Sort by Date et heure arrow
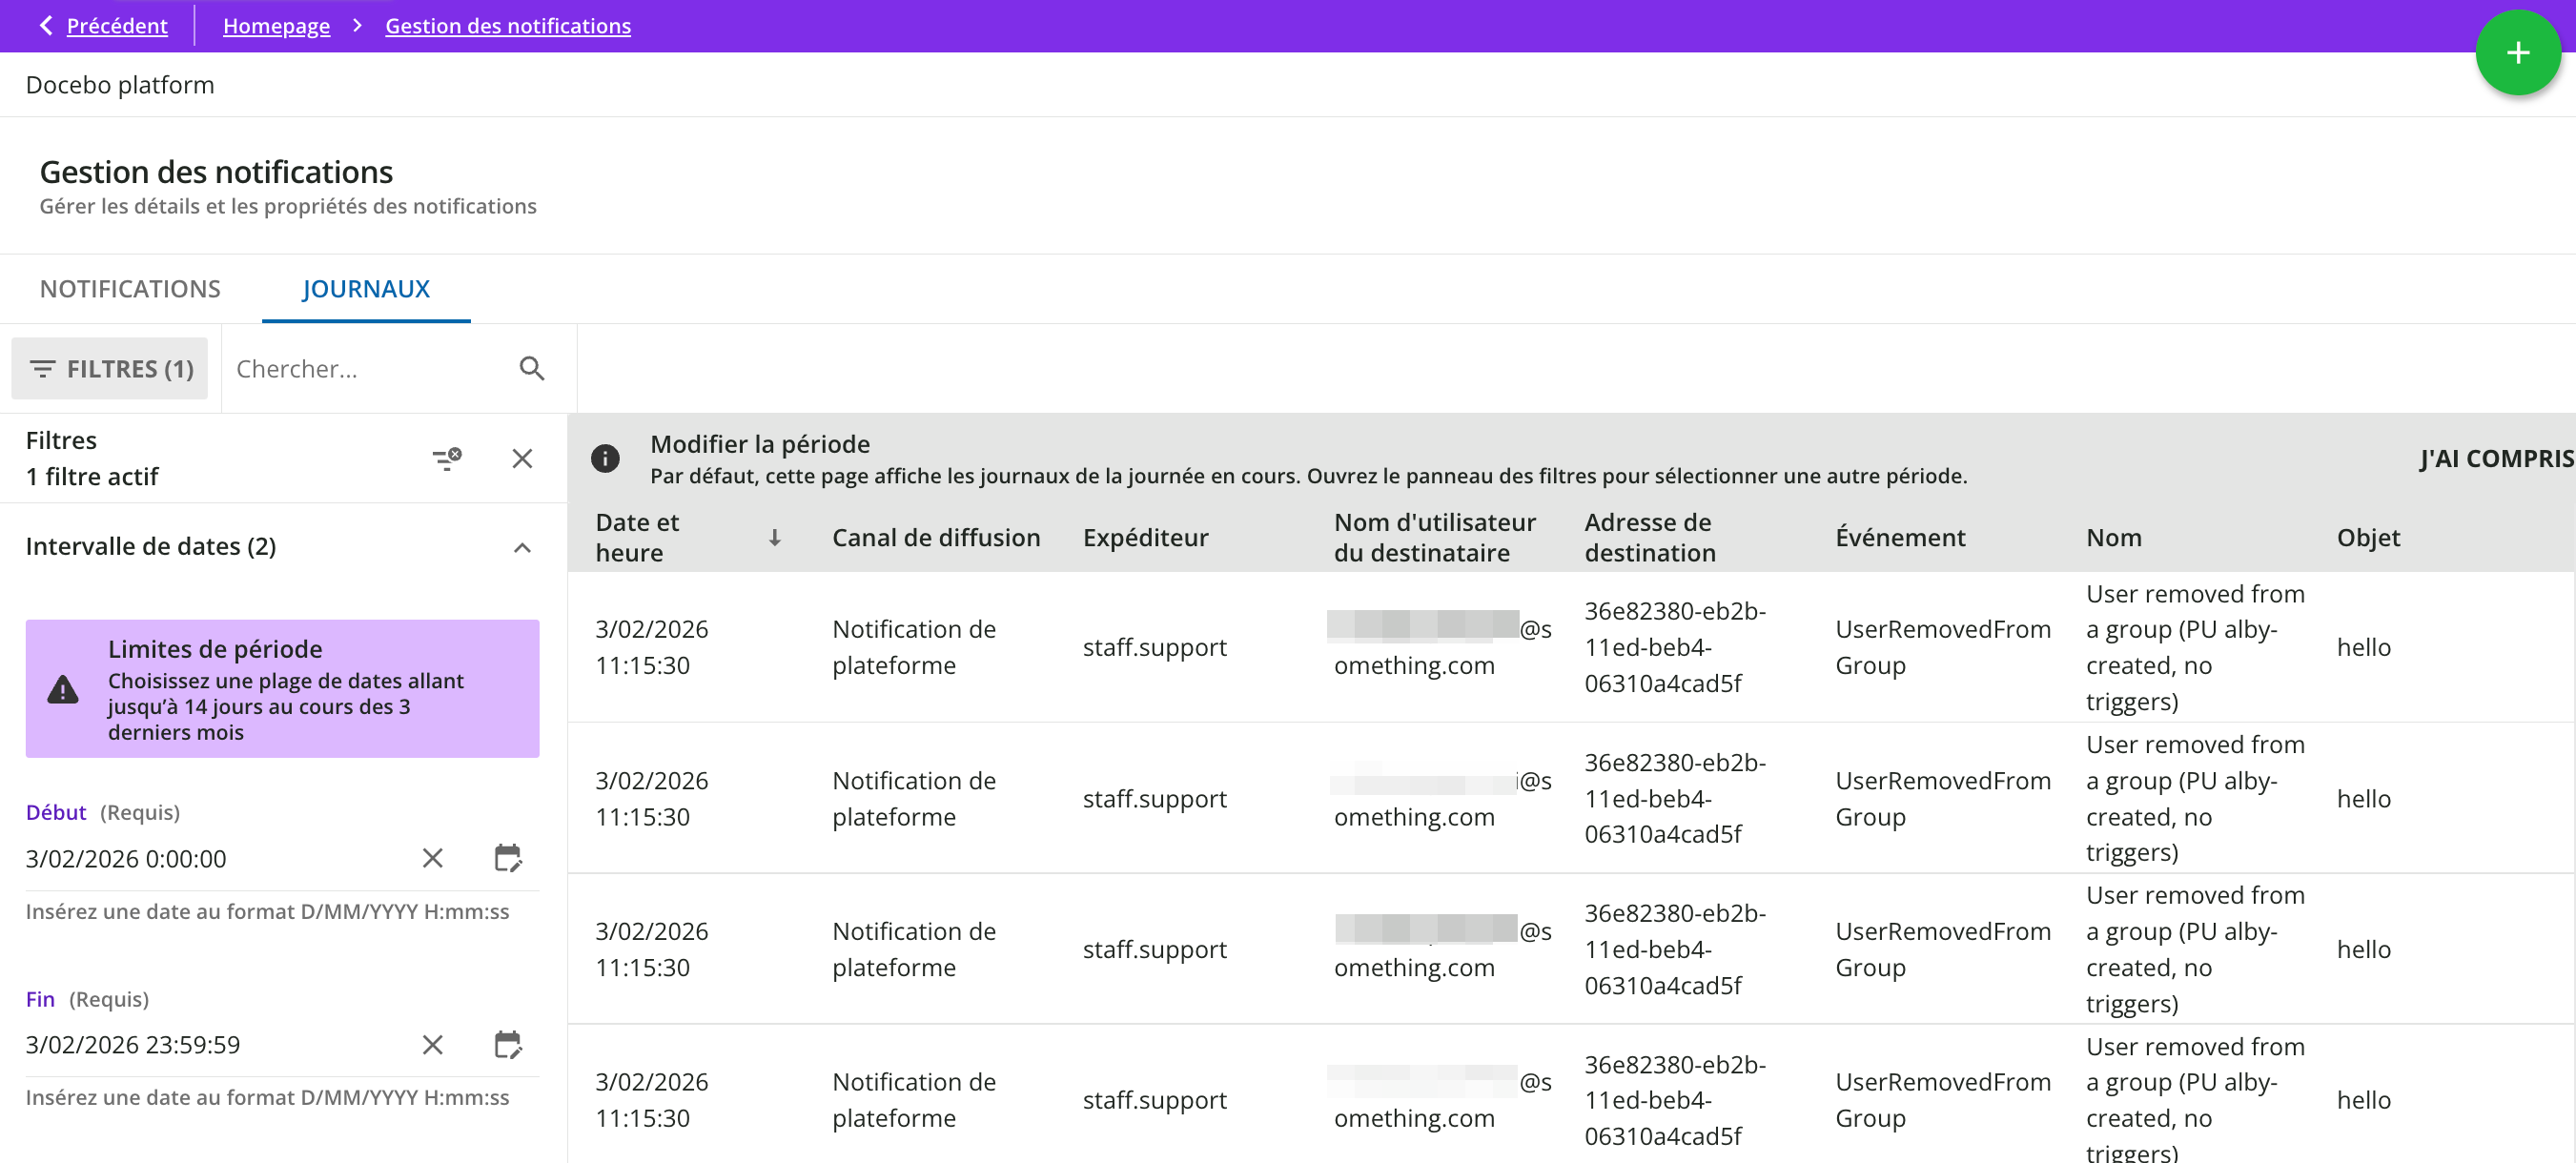2576x1163 pixels. (x=774, y=538)
